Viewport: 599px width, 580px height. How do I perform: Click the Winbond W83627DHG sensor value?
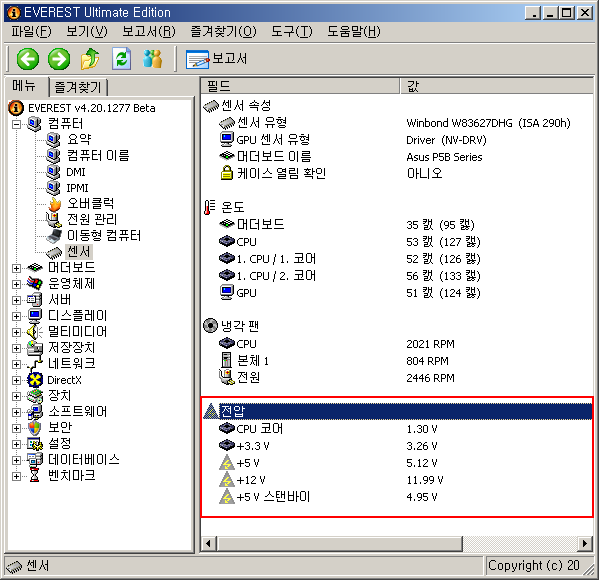coord(488,123)
